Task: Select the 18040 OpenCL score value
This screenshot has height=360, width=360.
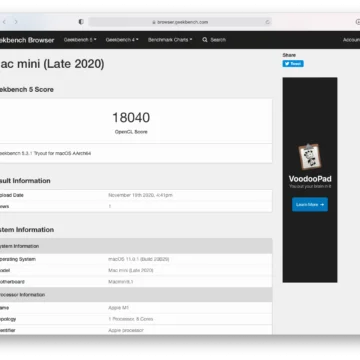Action: pos(131,117)
